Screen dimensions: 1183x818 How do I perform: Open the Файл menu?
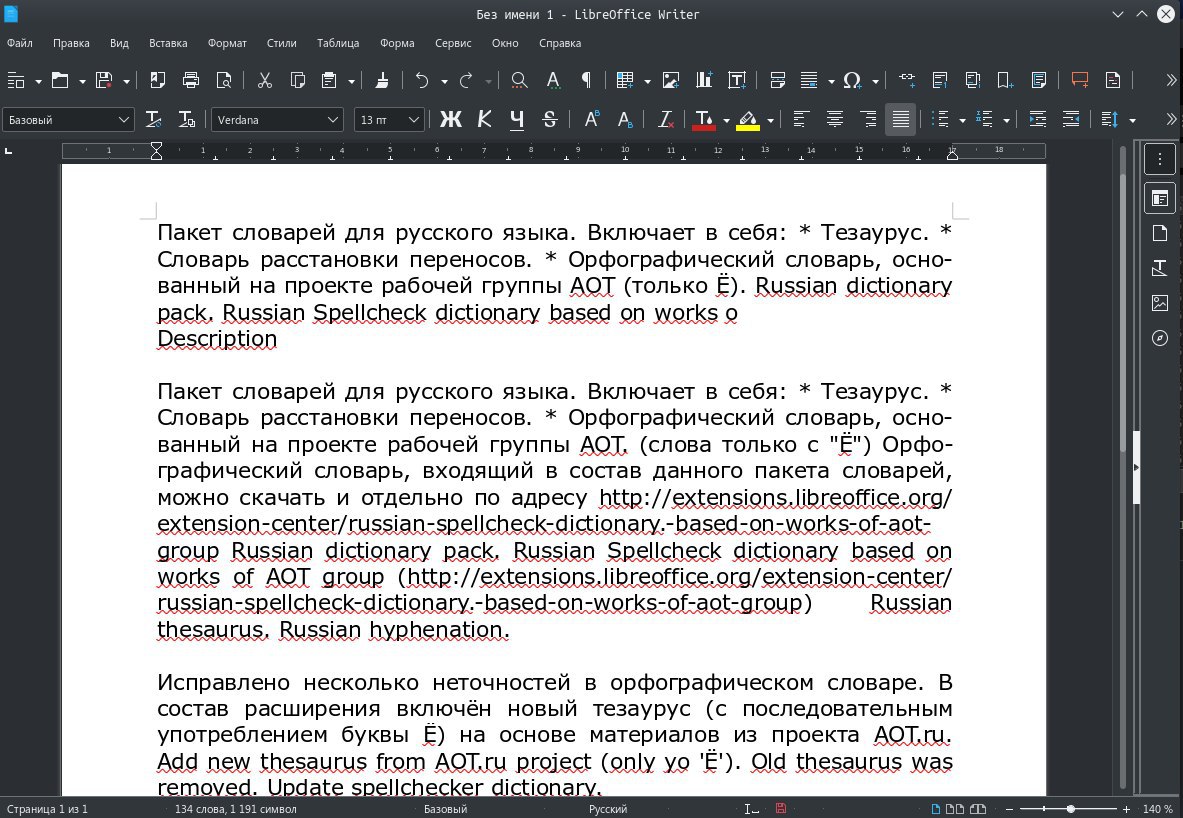tap(20, 43)
